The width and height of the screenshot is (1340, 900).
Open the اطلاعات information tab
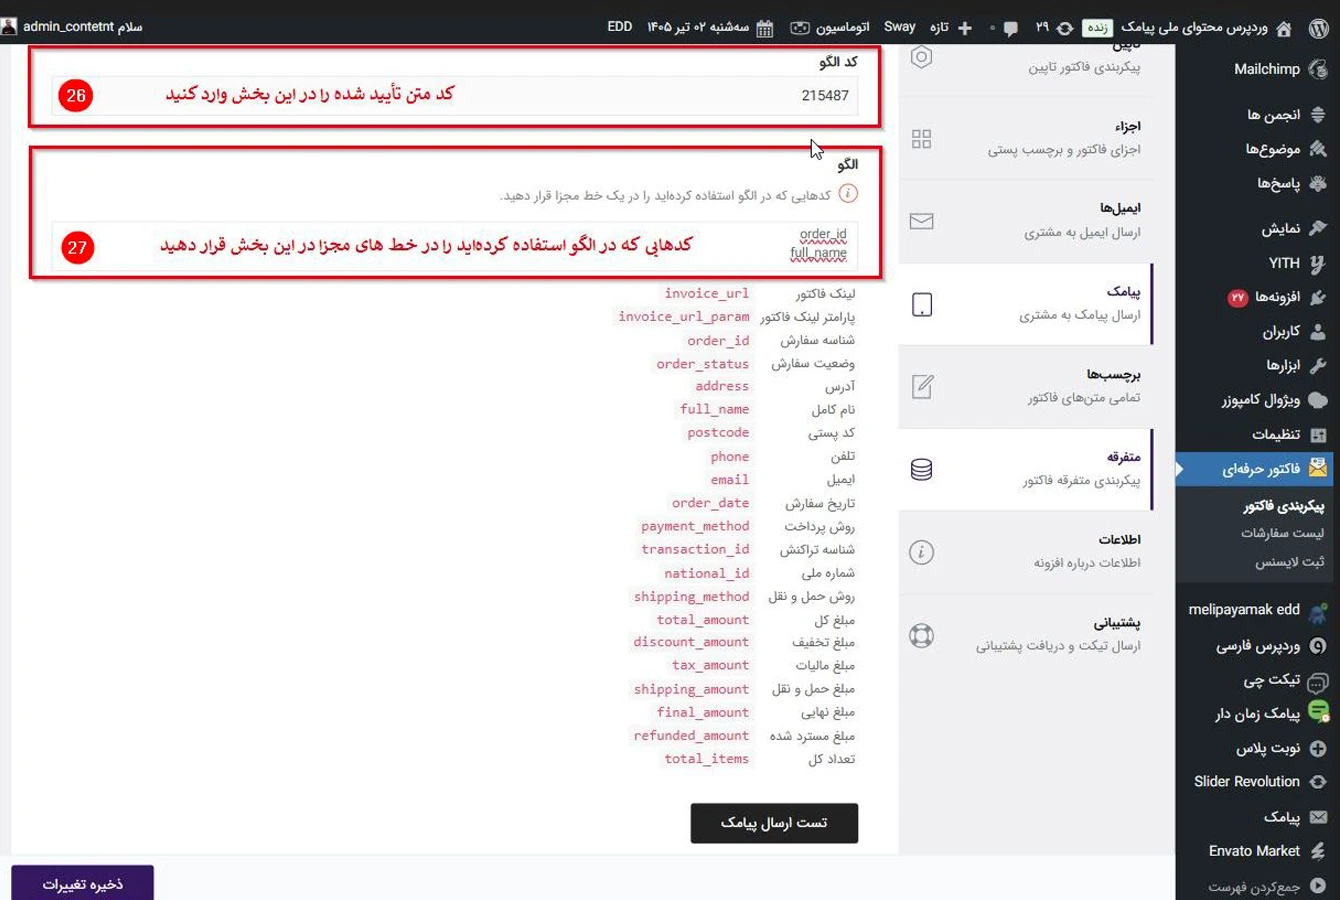[x=1026, y=552]
